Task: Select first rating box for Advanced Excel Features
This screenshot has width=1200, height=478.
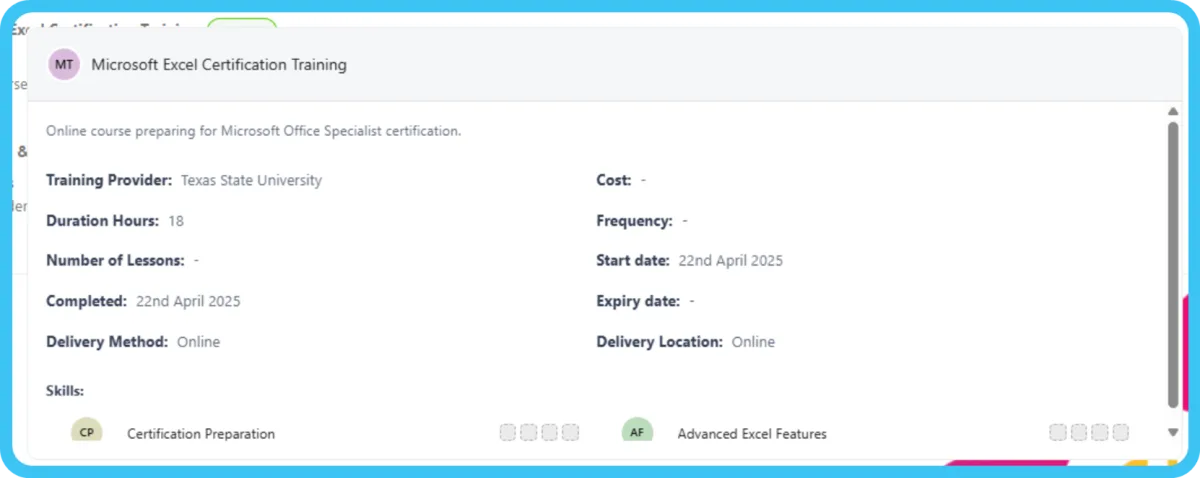Action: click(1058, 433)
